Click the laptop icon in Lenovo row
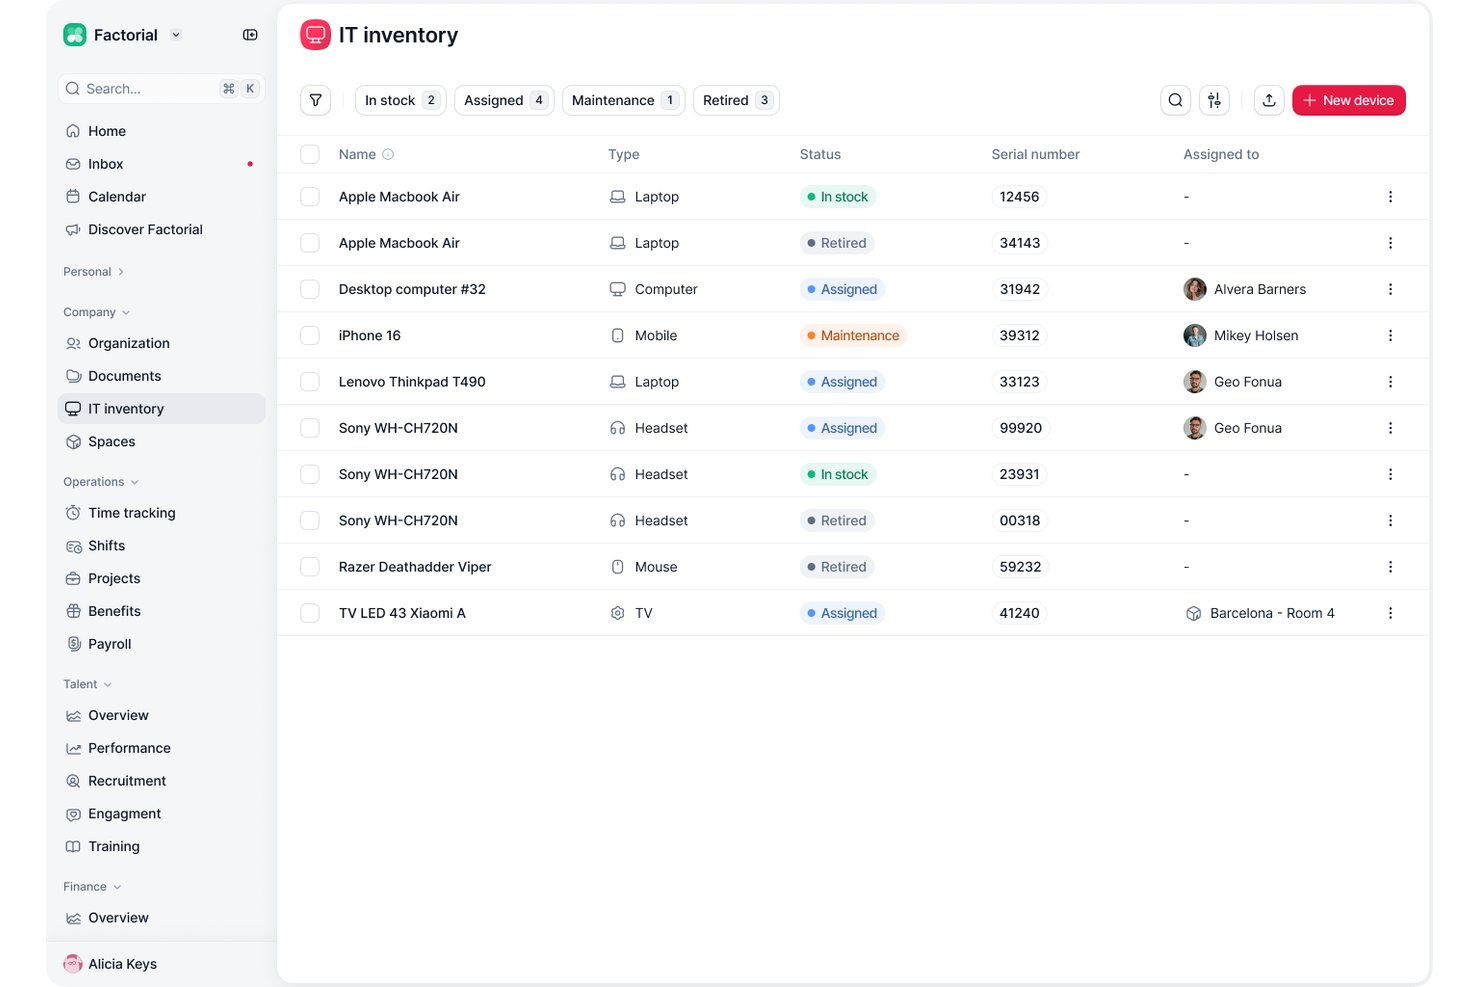This screenshot has width=1480, height=987. pos(618,382)
